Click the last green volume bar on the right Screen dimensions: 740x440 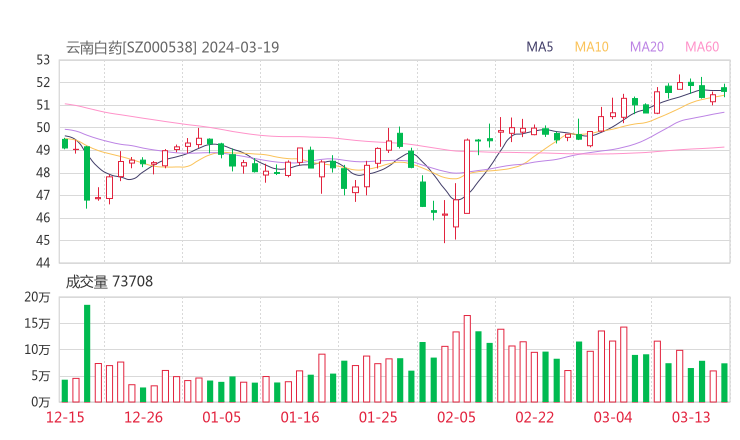pos(724,383)
